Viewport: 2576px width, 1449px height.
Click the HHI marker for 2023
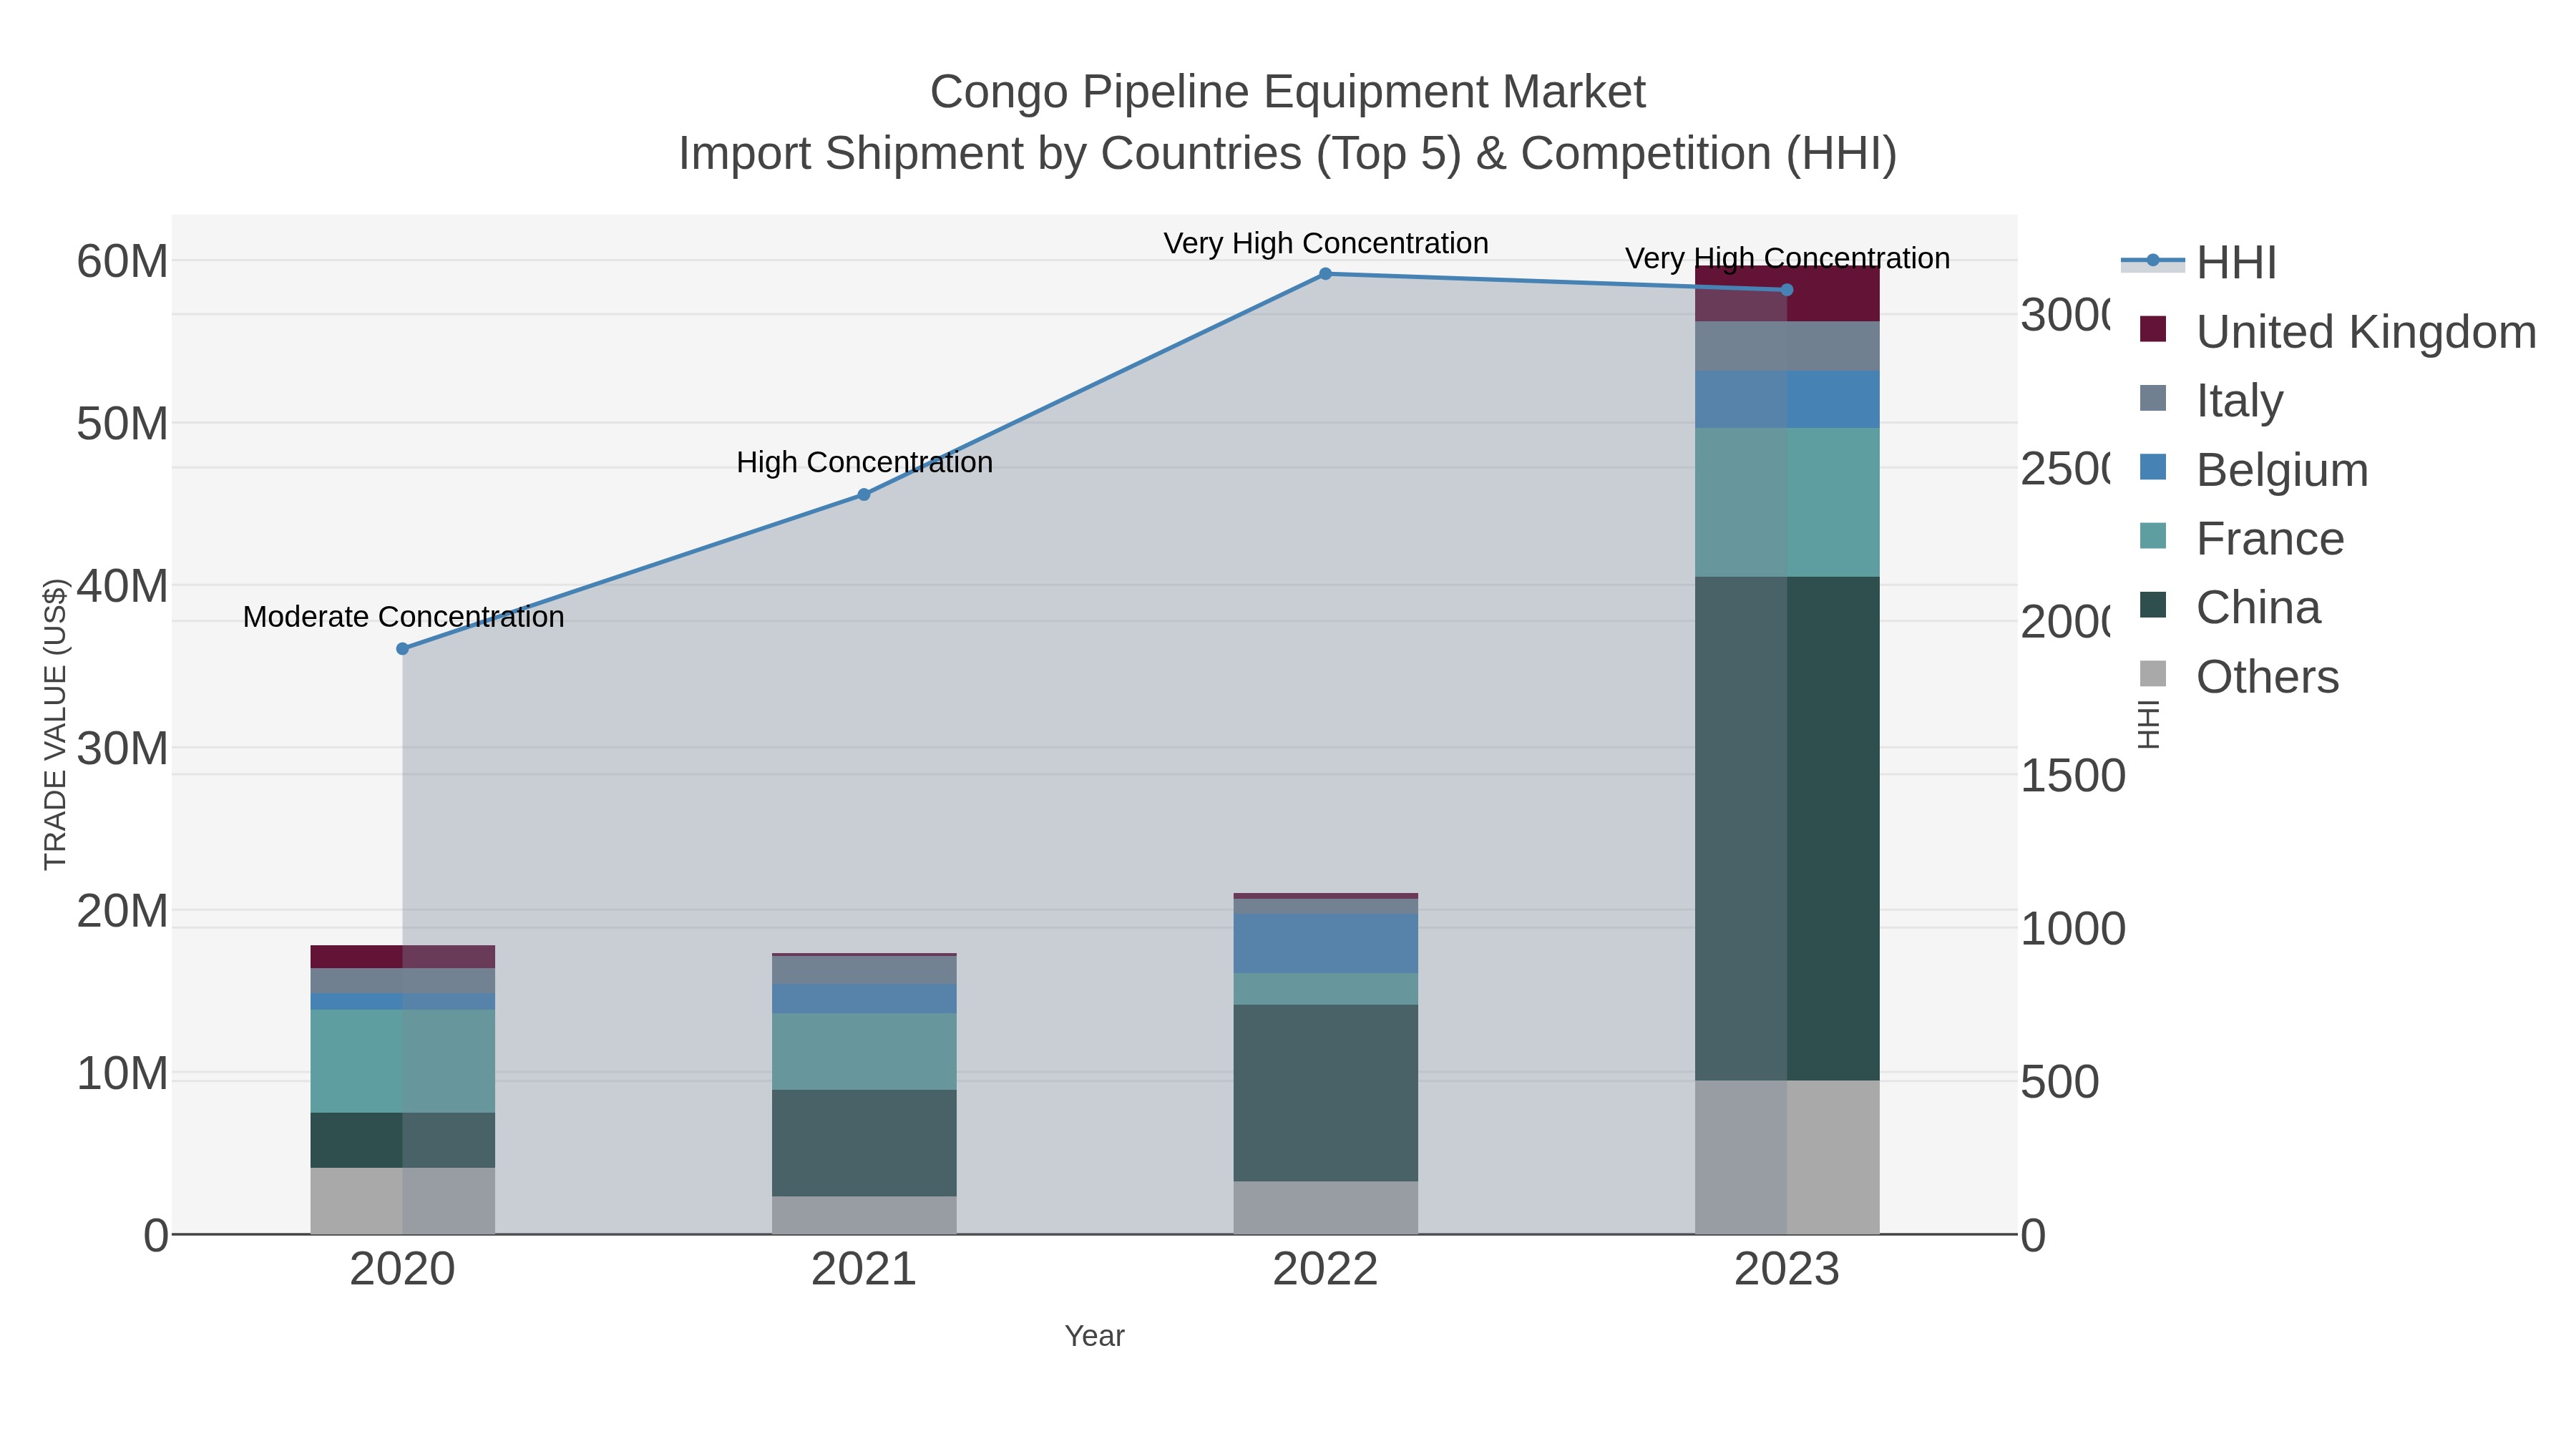pos(1787,290)
